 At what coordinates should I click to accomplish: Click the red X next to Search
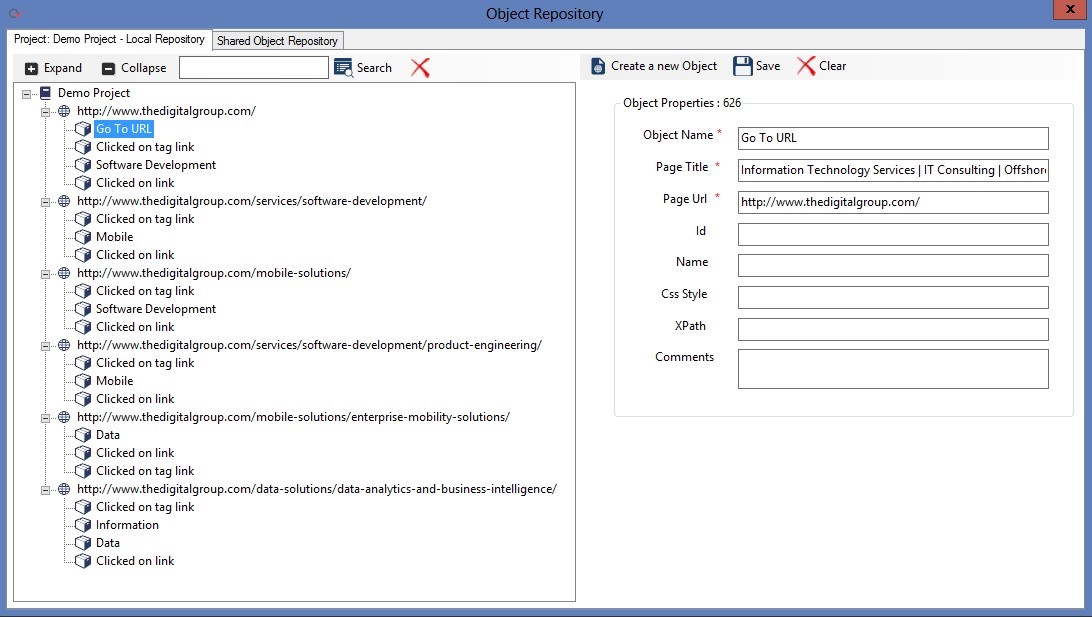pos(420,68)
